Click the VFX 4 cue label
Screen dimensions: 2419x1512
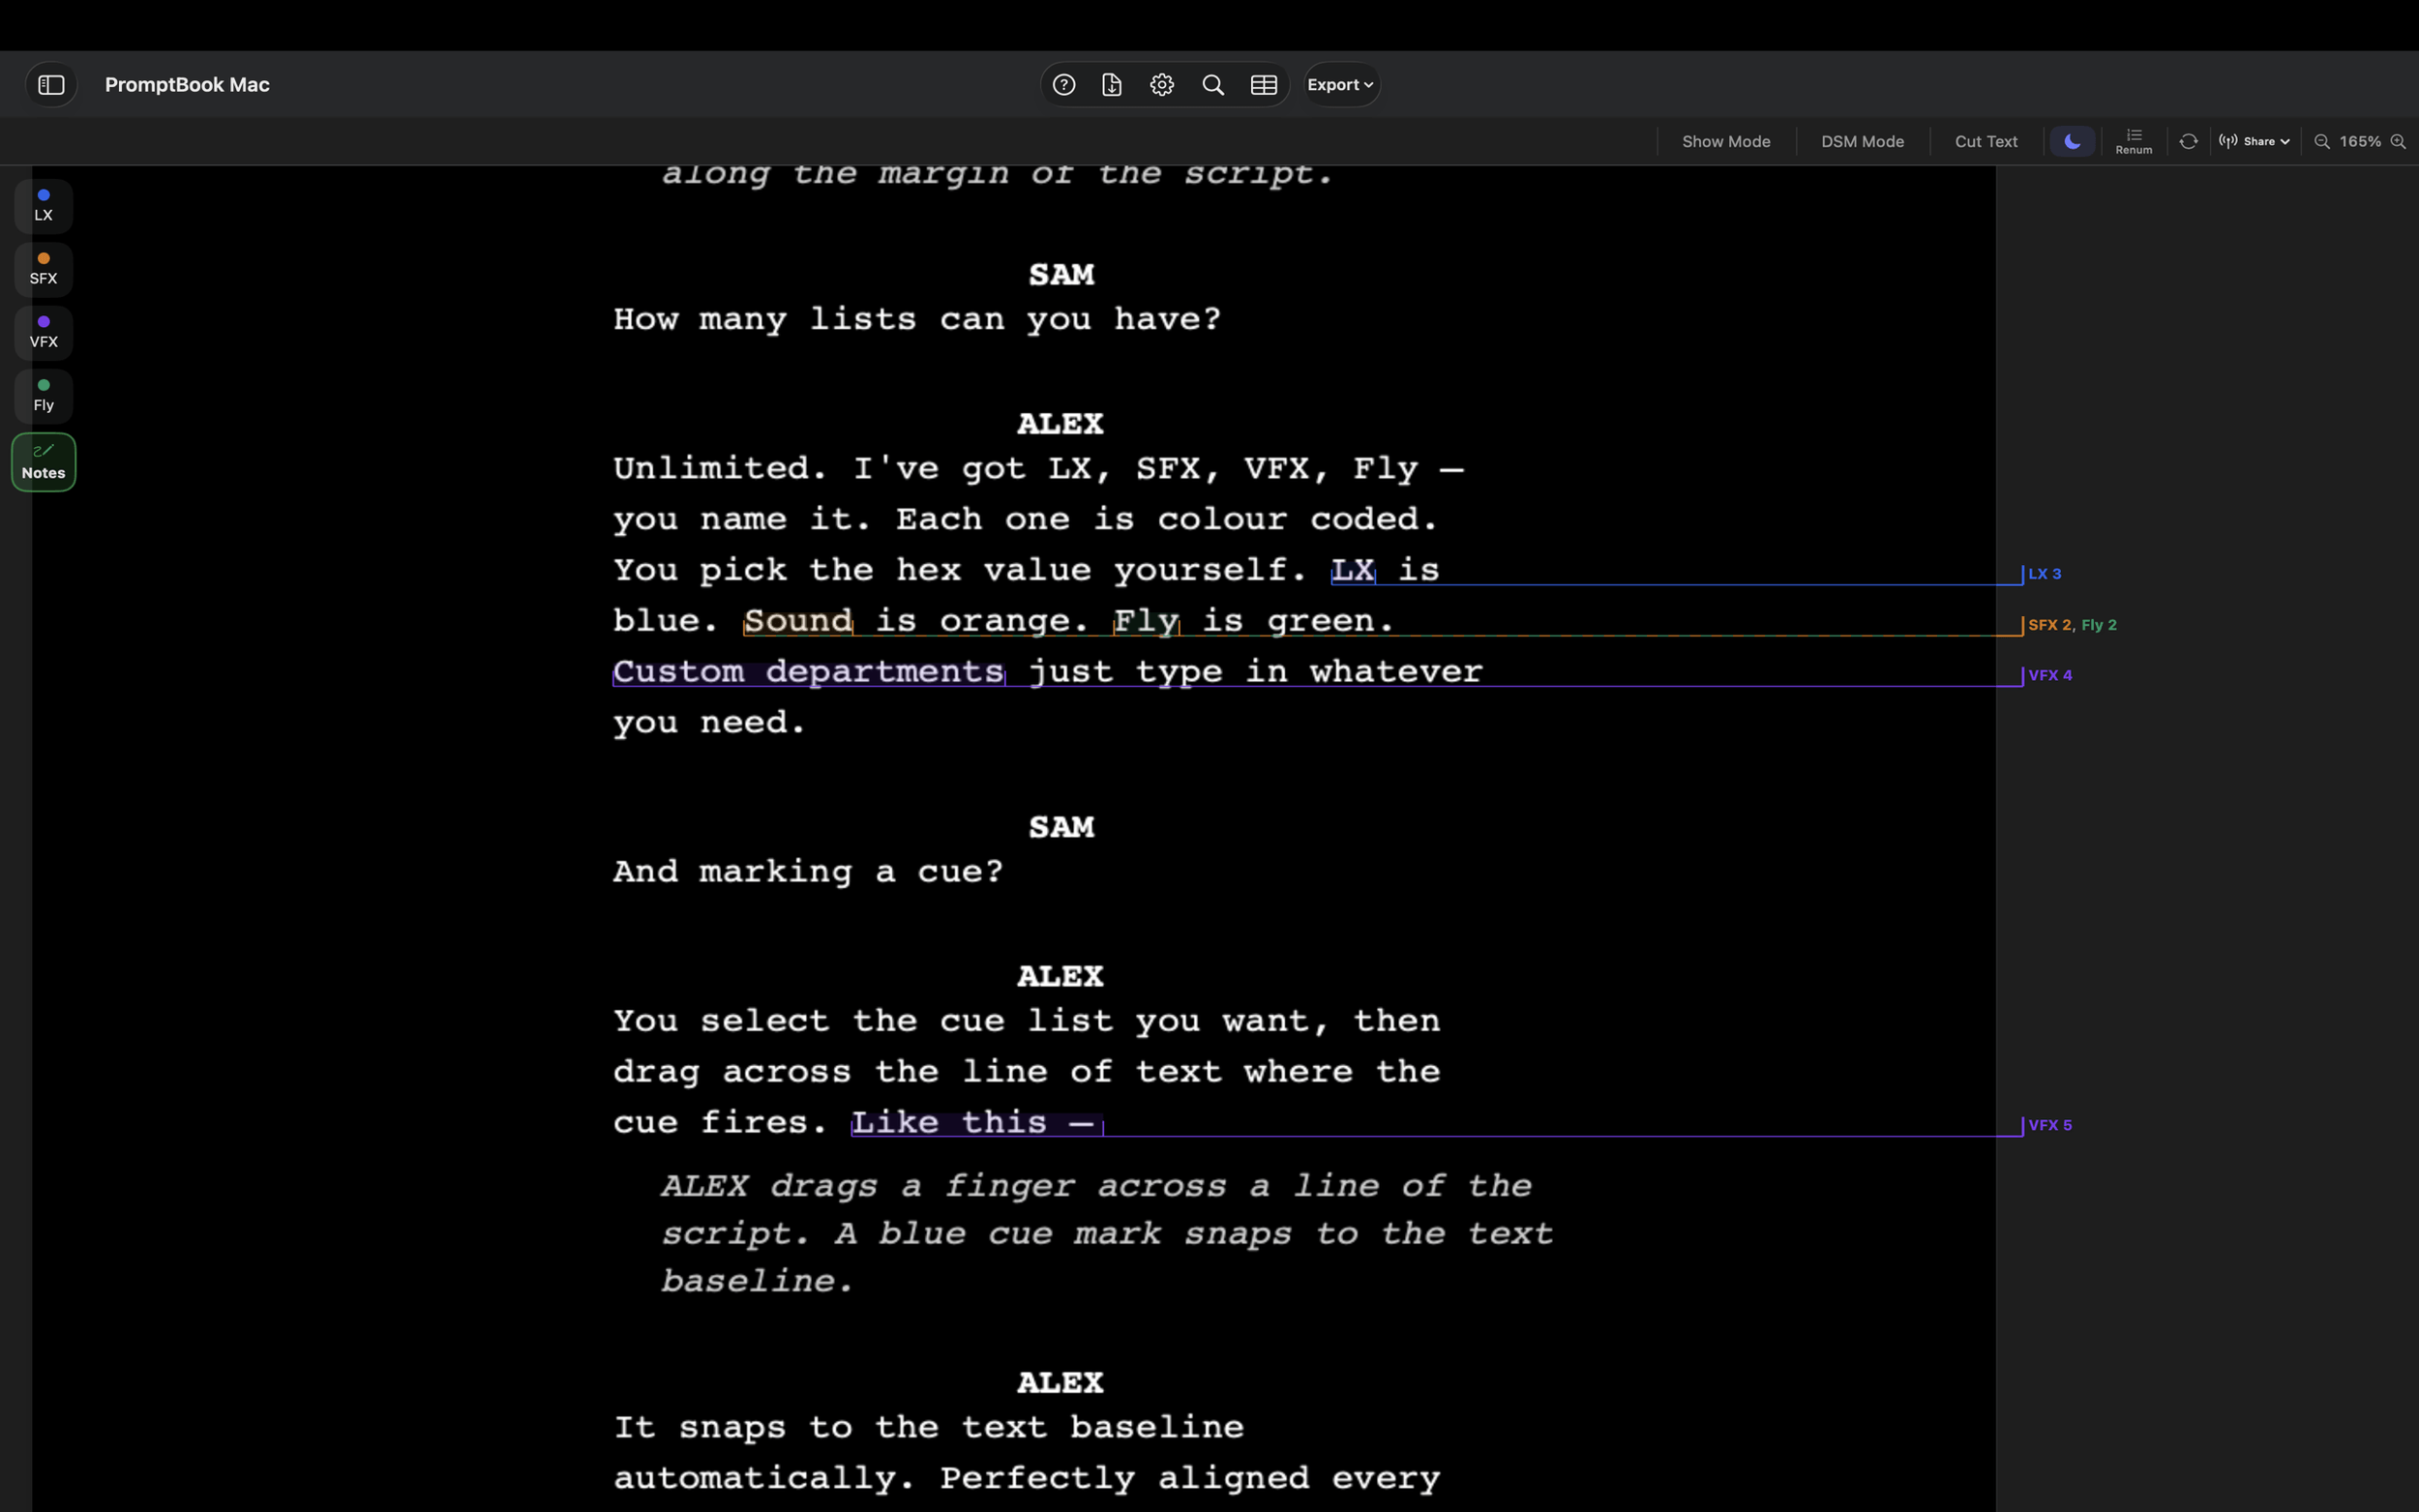[2049, 676]
